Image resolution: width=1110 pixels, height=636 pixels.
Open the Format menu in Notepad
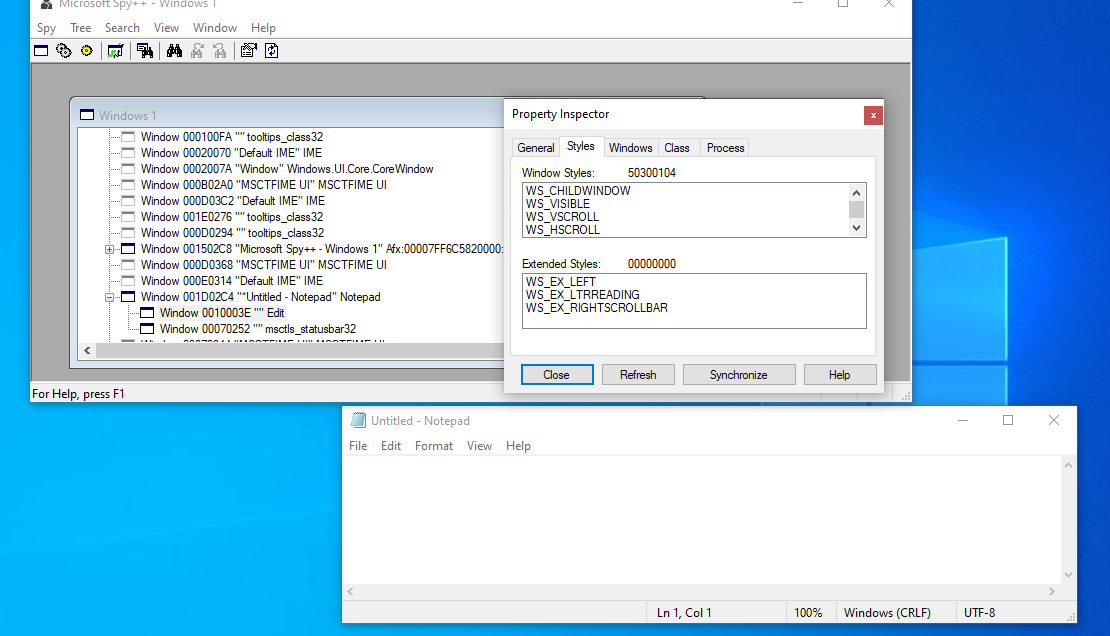point(434,445)
